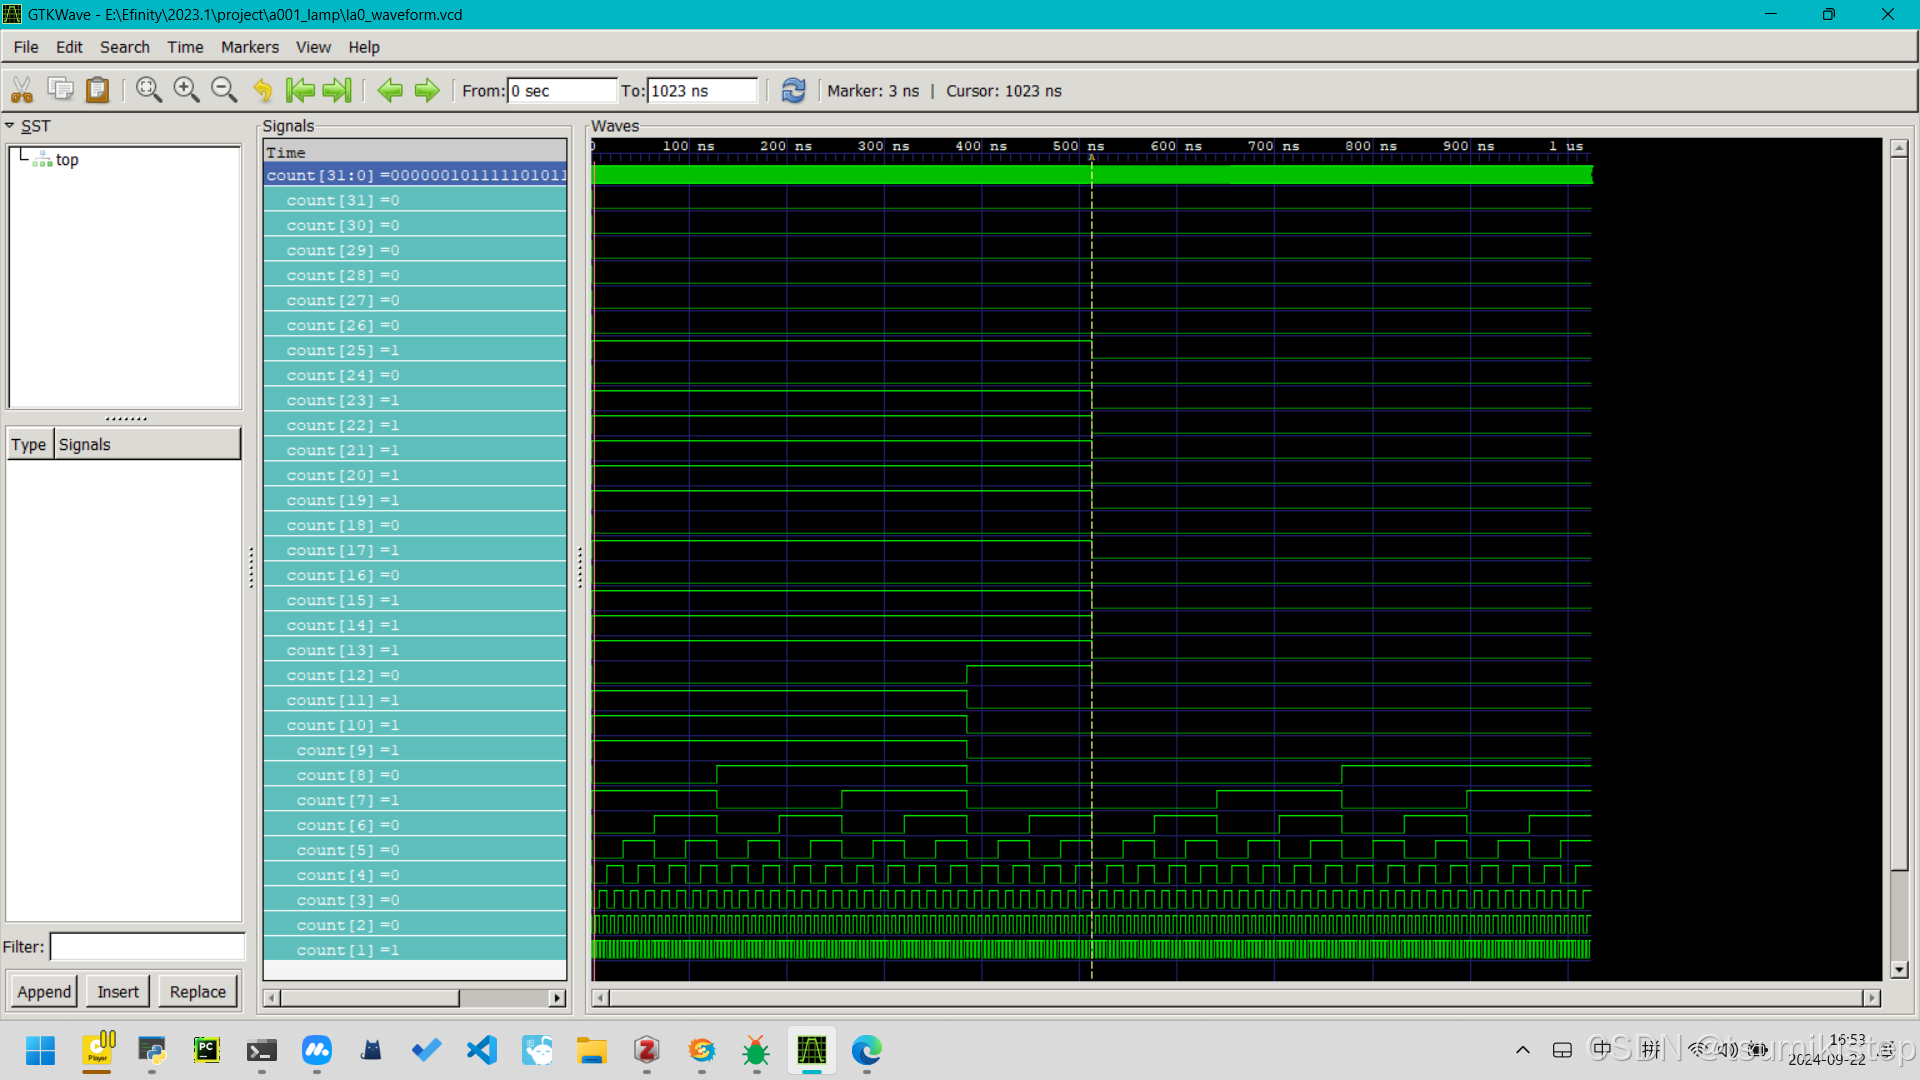Click the Zoom Fit icon
The width and height of the screenshot is (1920, 1080).
(x=149, y=90)
